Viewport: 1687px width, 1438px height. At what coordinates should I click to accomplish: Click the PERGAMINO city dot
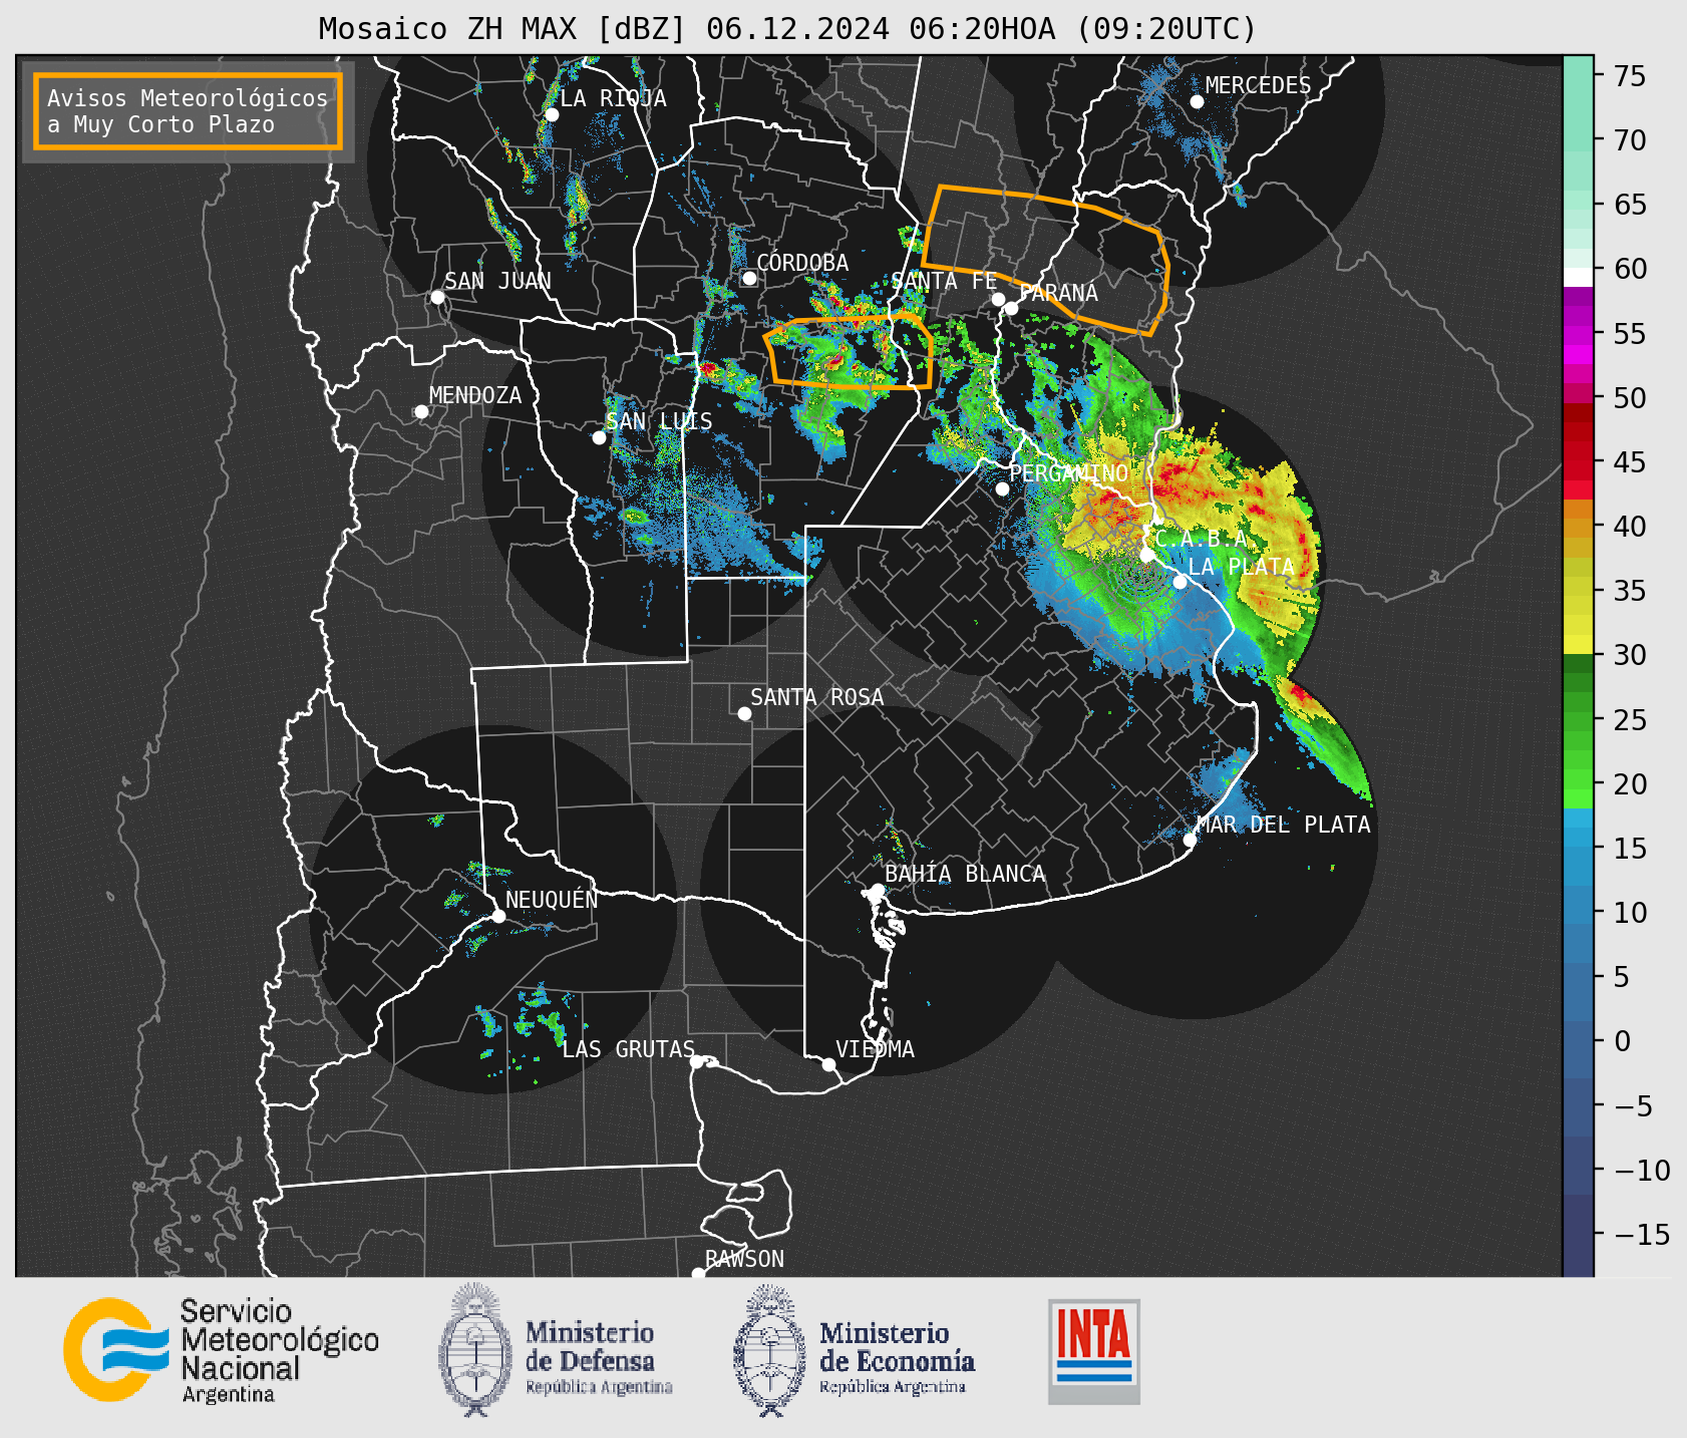1002,489
